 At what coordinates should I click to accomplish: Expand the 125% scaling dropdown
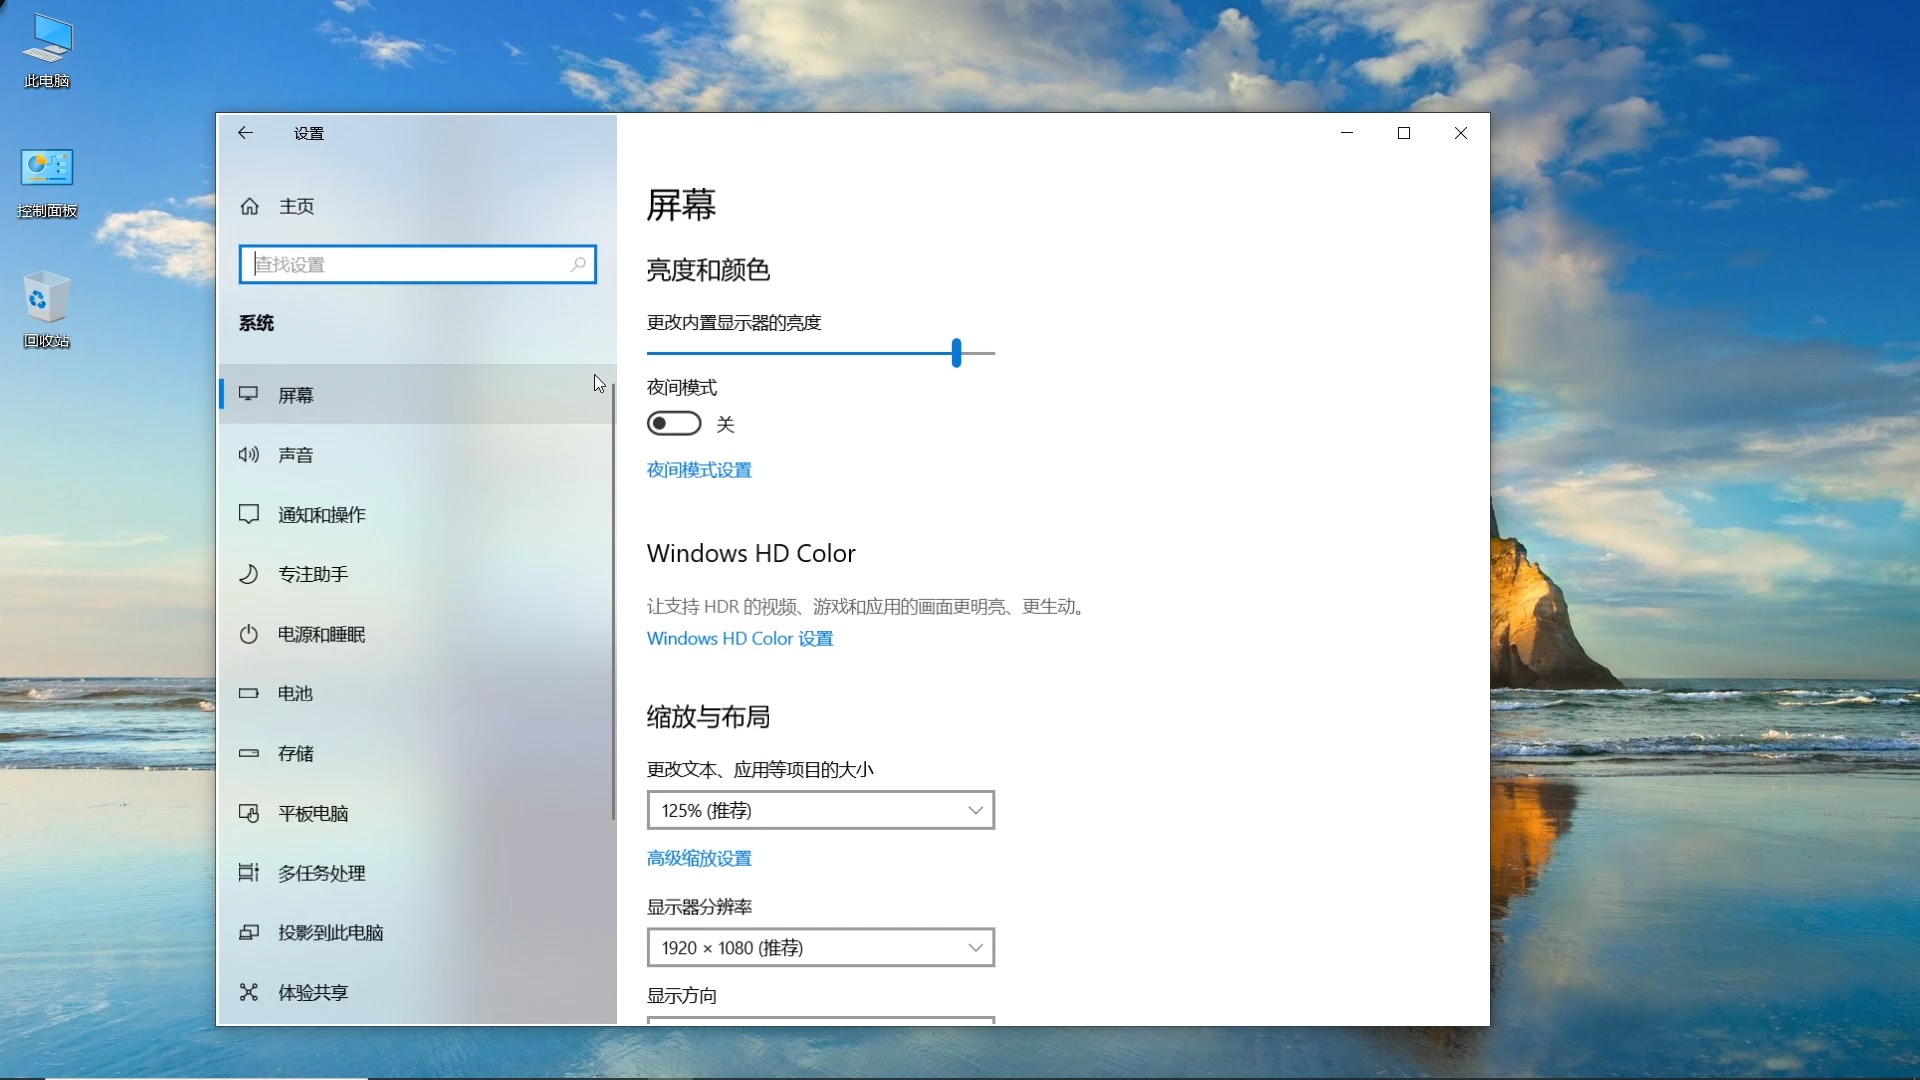[x=820, y=810]
